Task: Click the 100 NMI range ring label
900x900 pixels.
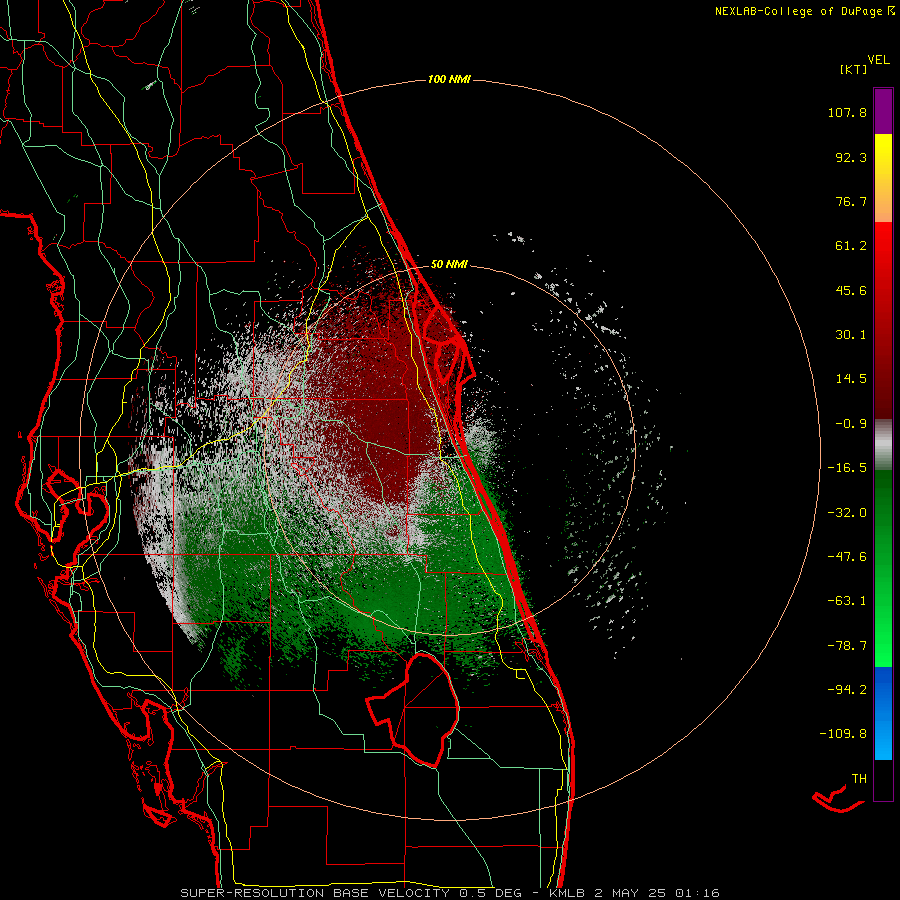Action: coord(449,79)
